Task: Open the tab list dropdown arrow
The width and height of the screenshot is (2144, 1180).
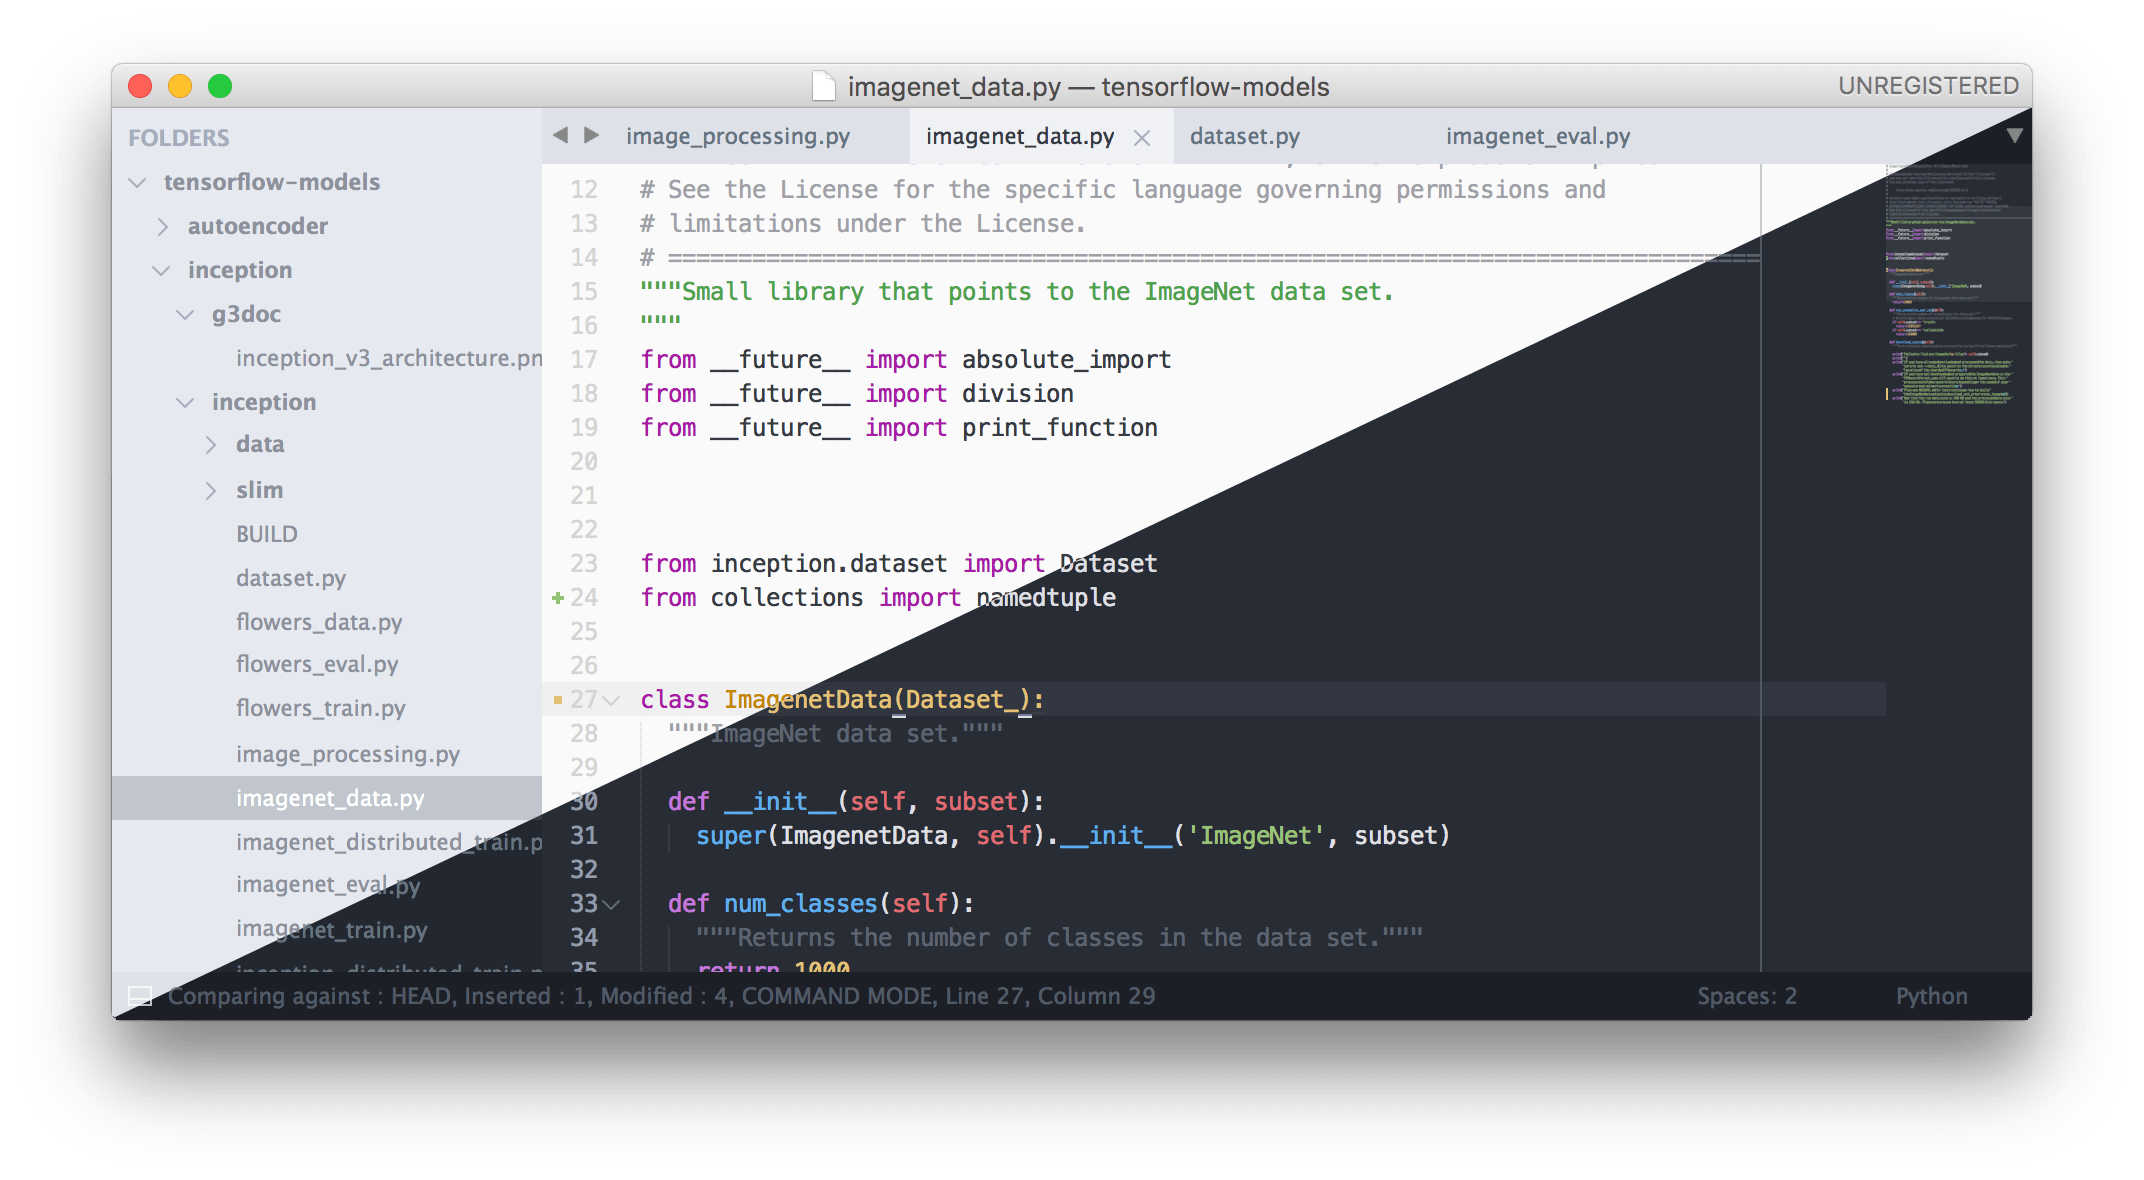Action: [2014, 135]
